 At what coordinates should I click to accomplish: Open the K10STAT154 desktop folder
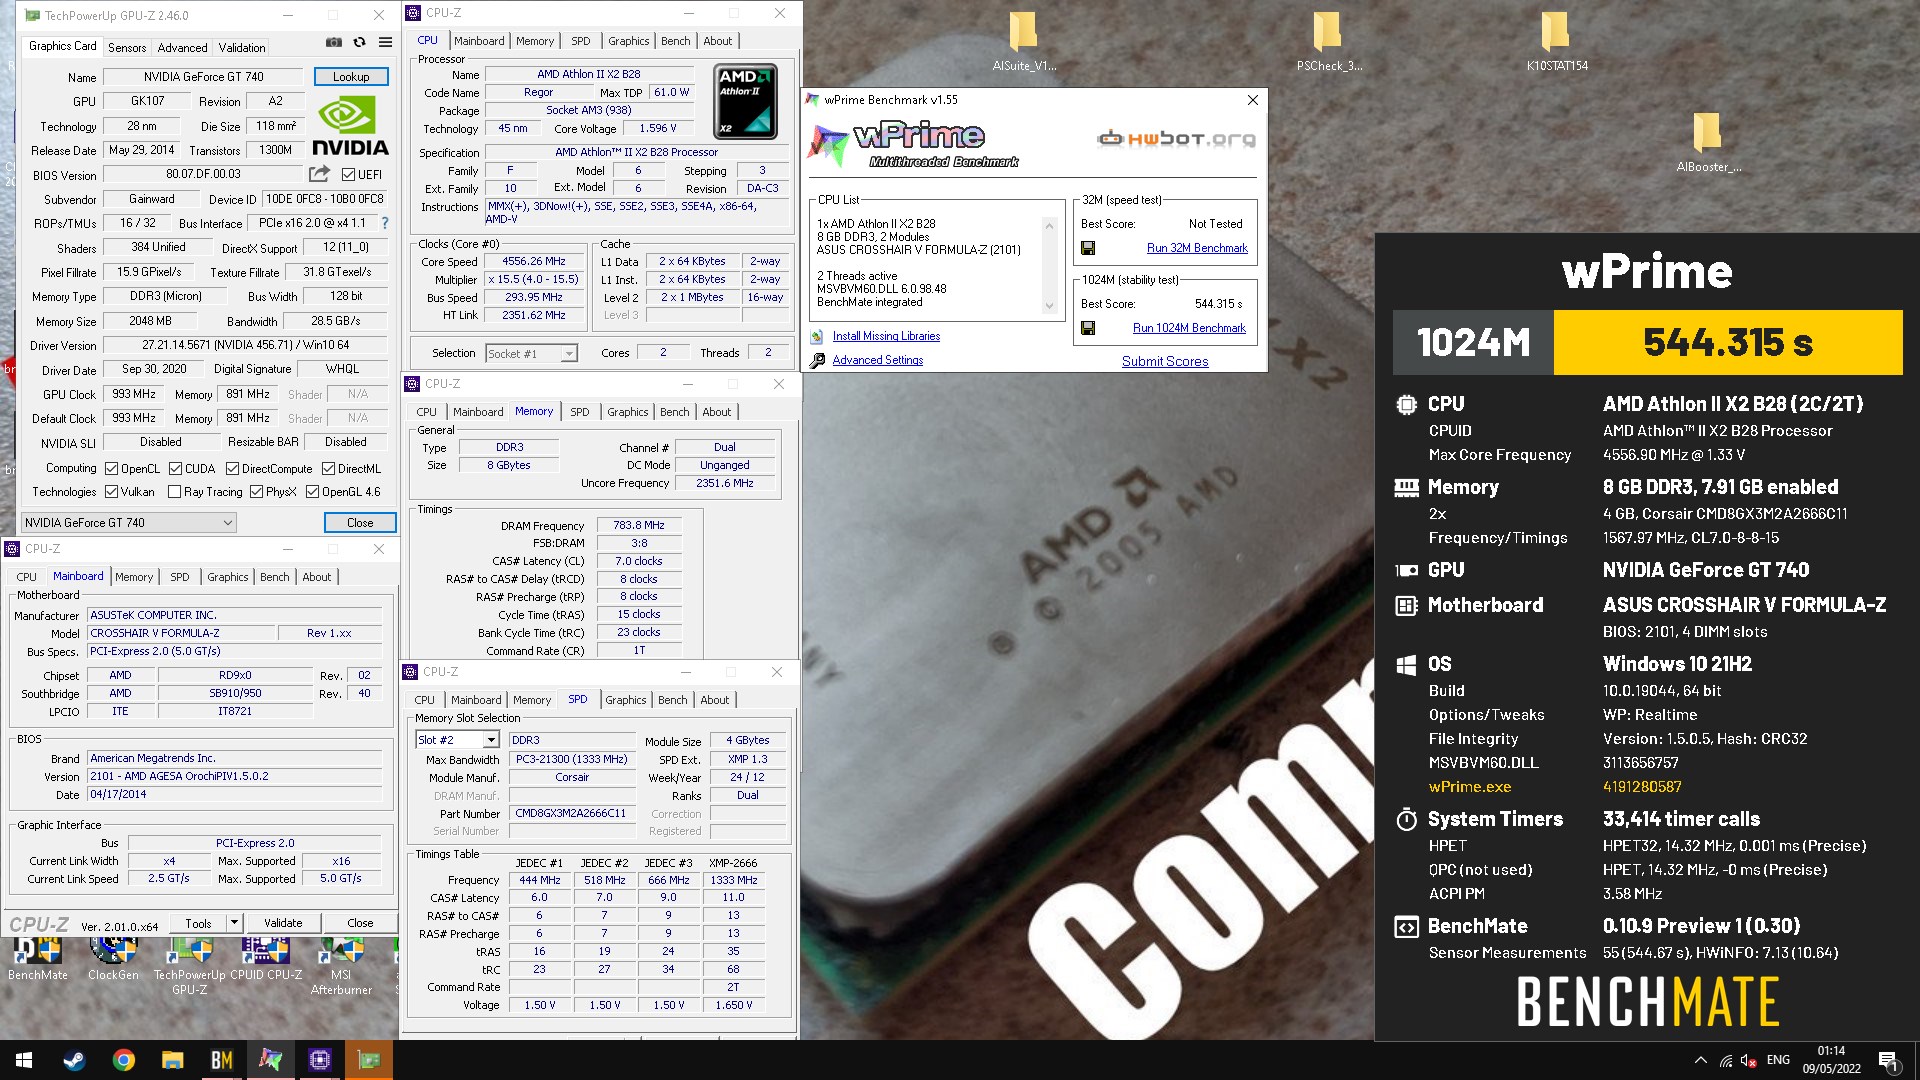(x=1557, y=42)
